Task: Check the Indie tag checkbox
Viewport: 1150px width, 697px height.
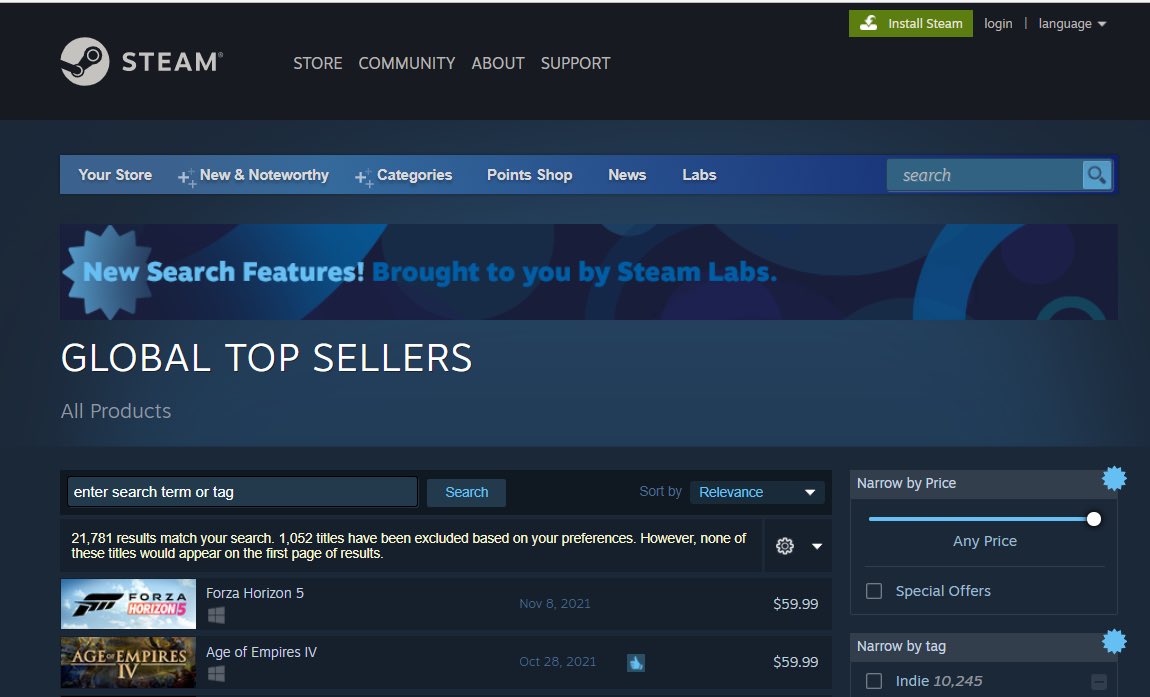Action: [874, 681]
